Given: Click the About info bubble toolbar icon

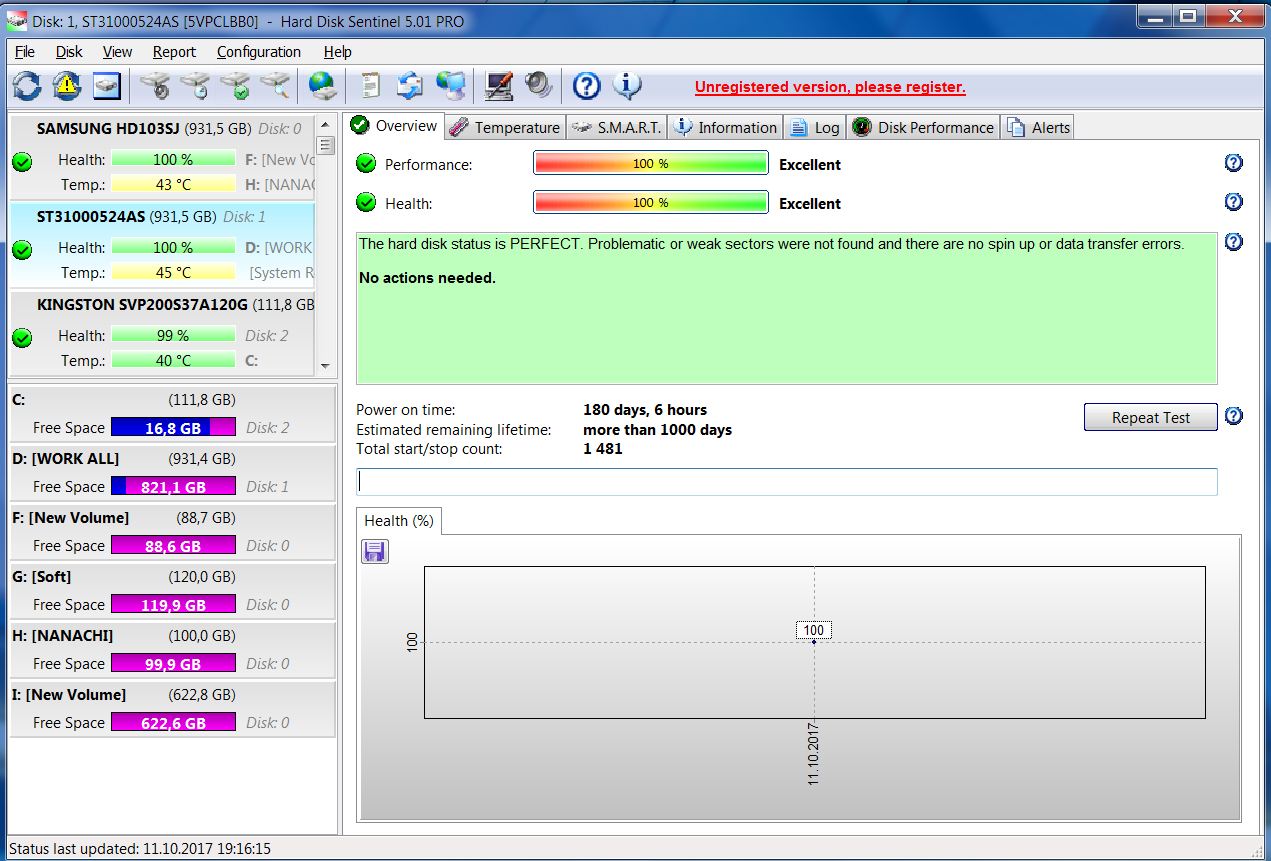Looking at the screenshot, I should pos(627,86).
